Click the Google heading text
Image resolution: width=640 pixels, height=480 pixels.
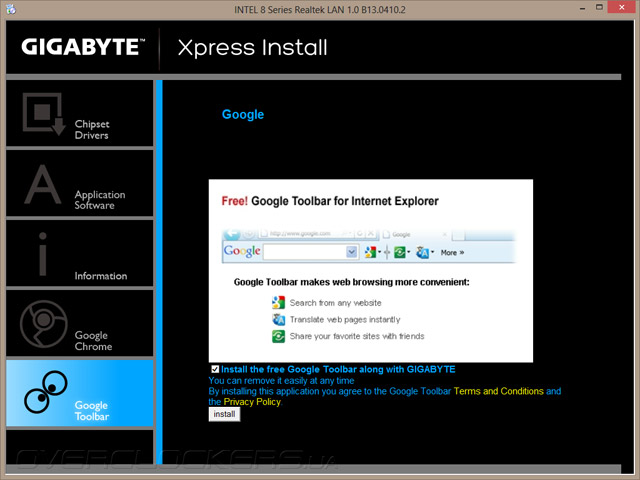[243, 114]
